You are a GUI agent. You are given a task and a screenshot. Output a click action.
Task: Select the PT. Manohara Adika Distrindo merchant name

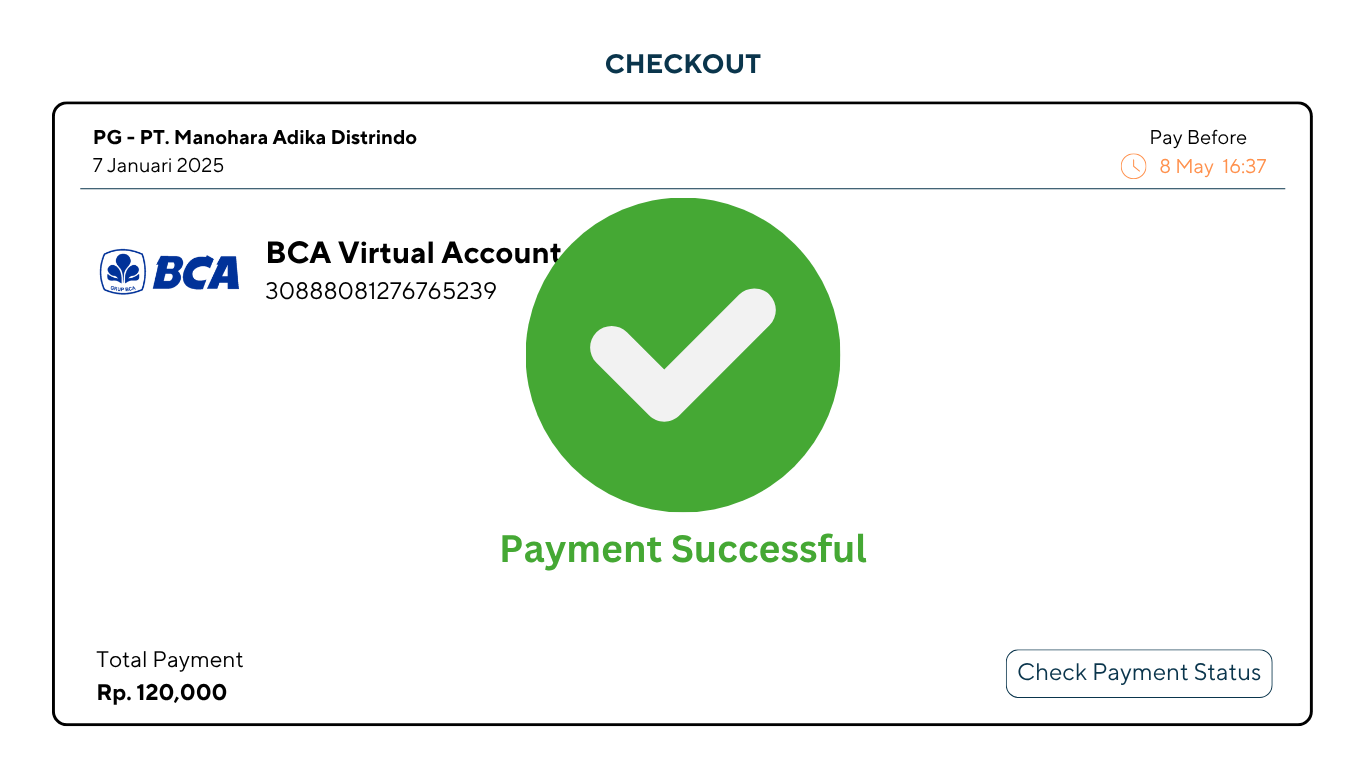pyautogui.click(x=276, y=138)
